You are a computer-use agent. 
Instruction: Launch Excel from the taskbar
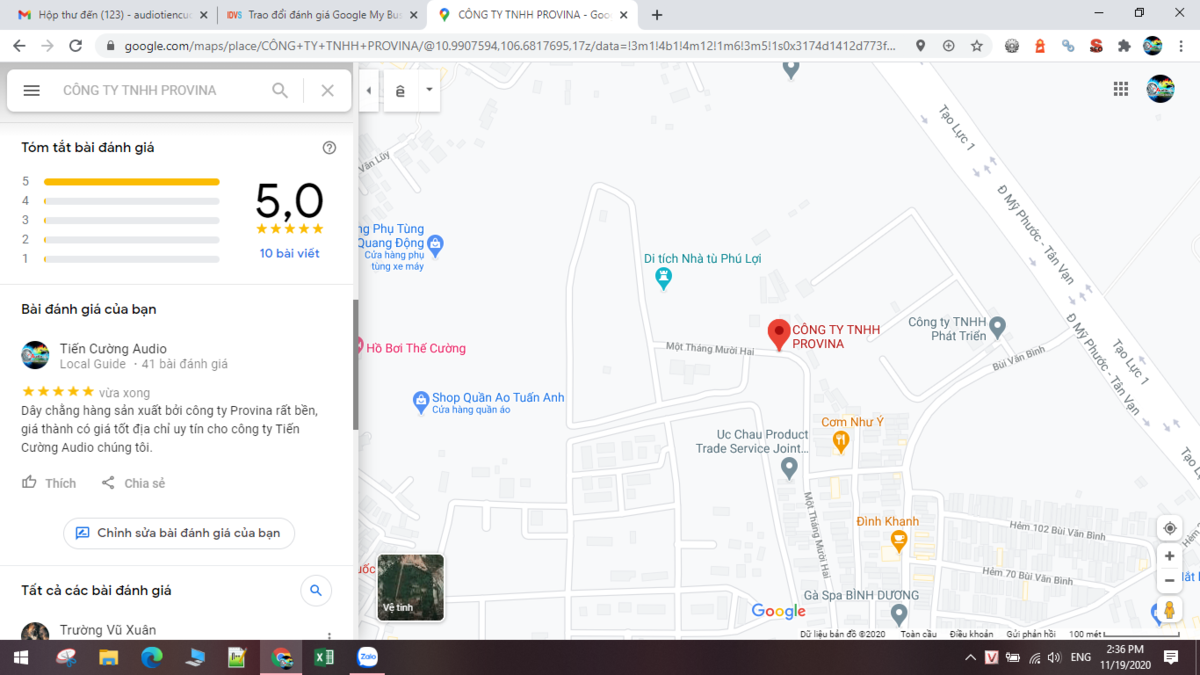click(x=324, y=658)
